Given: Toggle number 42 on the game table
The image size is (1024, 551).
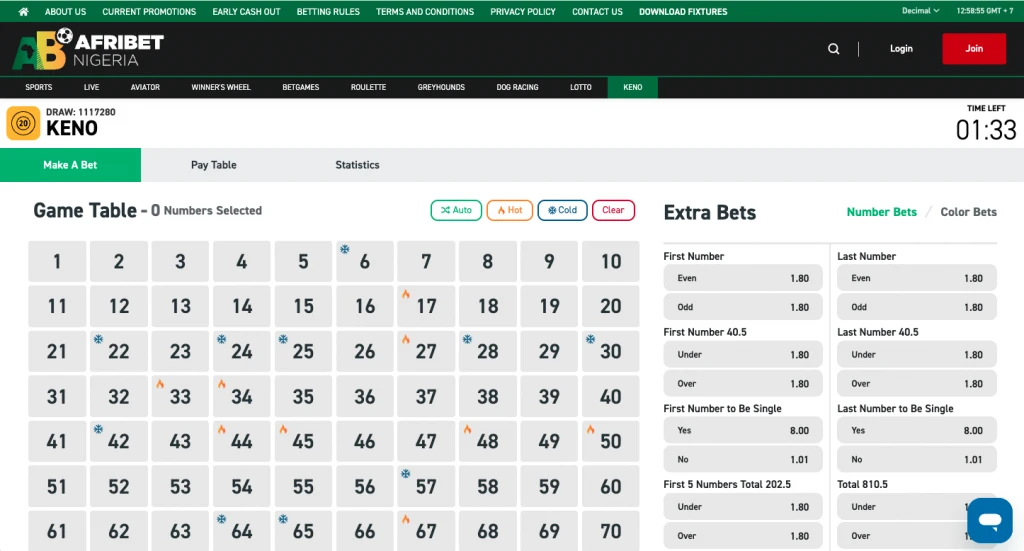Looking at the screenshot, I should (x=119, y=441).
